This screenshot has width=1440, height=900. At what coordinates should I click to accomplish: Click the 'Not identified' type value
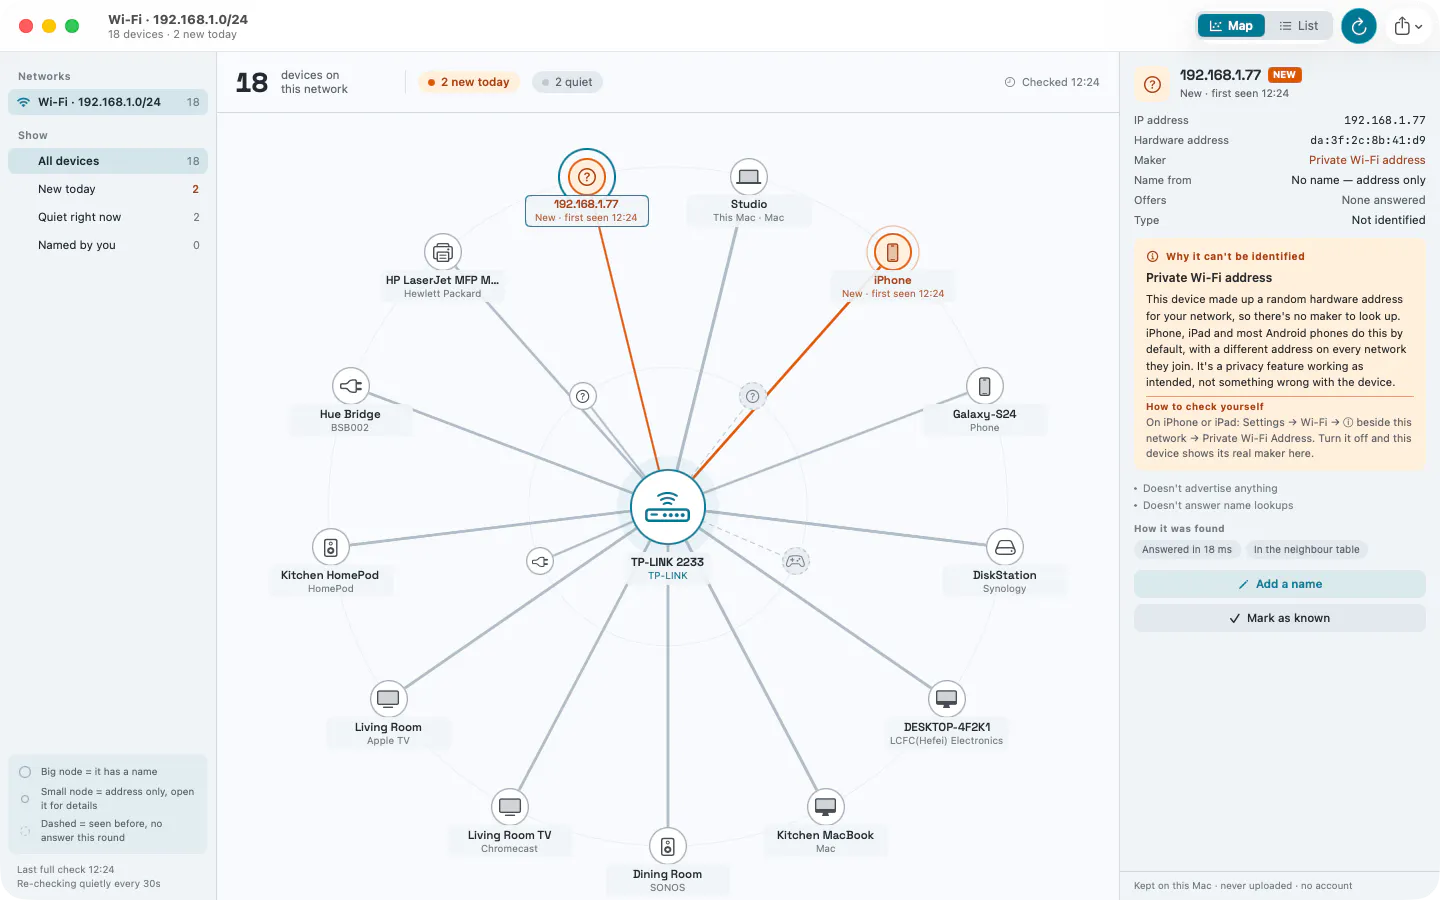coord(1389,220)
